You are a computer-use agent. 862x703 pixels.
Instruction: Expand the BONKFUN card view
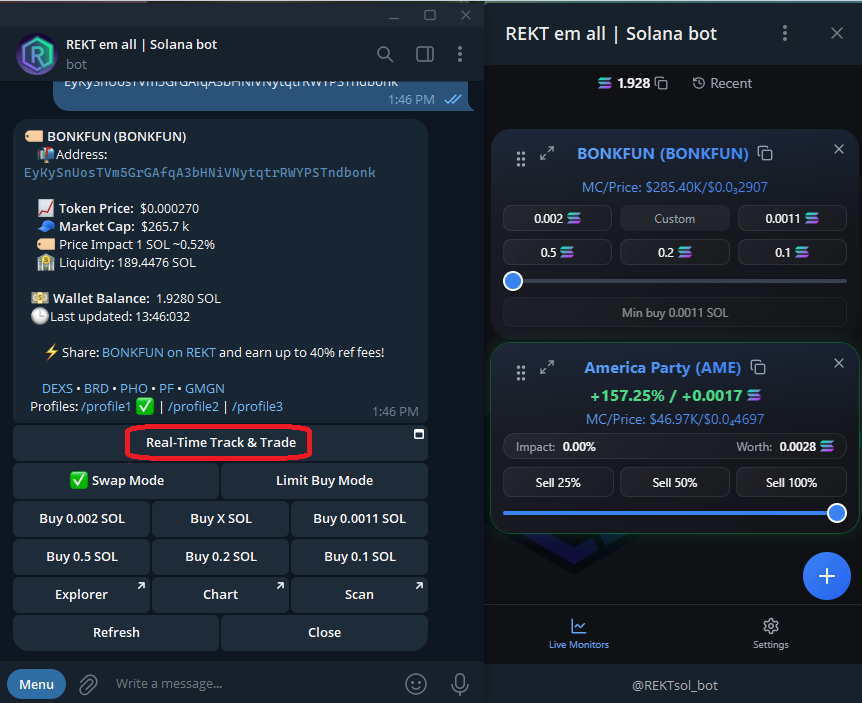click(546, 153)
